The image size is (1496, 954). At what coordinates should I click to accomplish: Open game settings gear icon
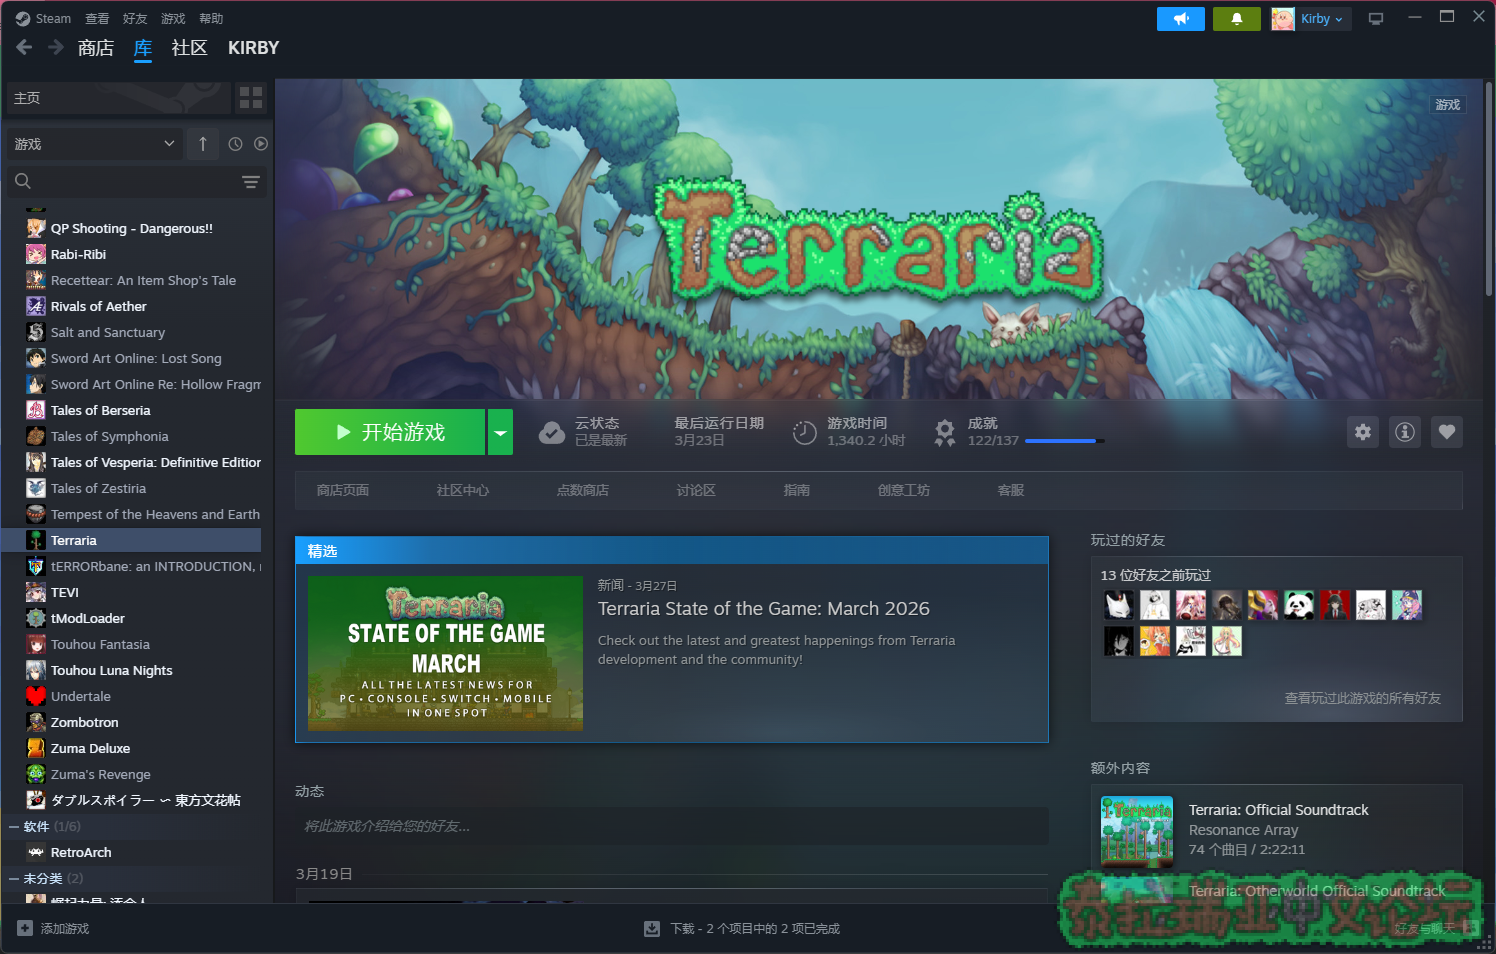pyautogui.click(x=1362, y=432)
